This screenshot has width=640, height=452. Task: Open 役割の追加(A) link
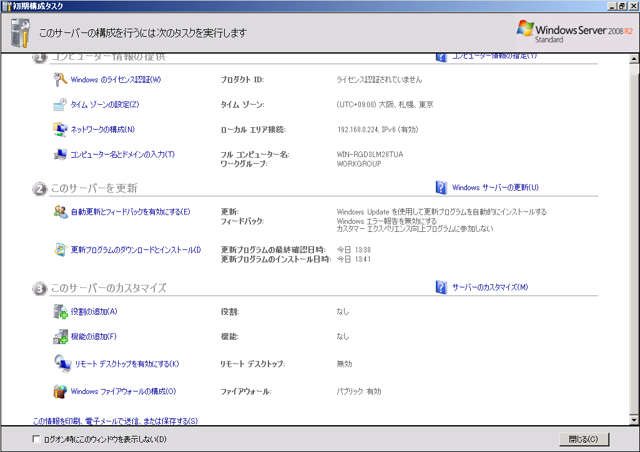tap(94, 312)
